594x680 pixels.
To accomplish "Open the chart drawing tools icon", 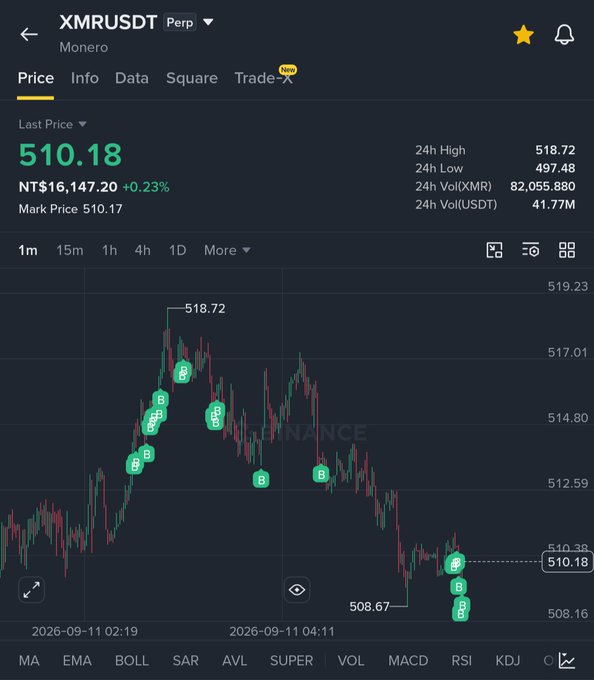I will (x=494, y=250).
